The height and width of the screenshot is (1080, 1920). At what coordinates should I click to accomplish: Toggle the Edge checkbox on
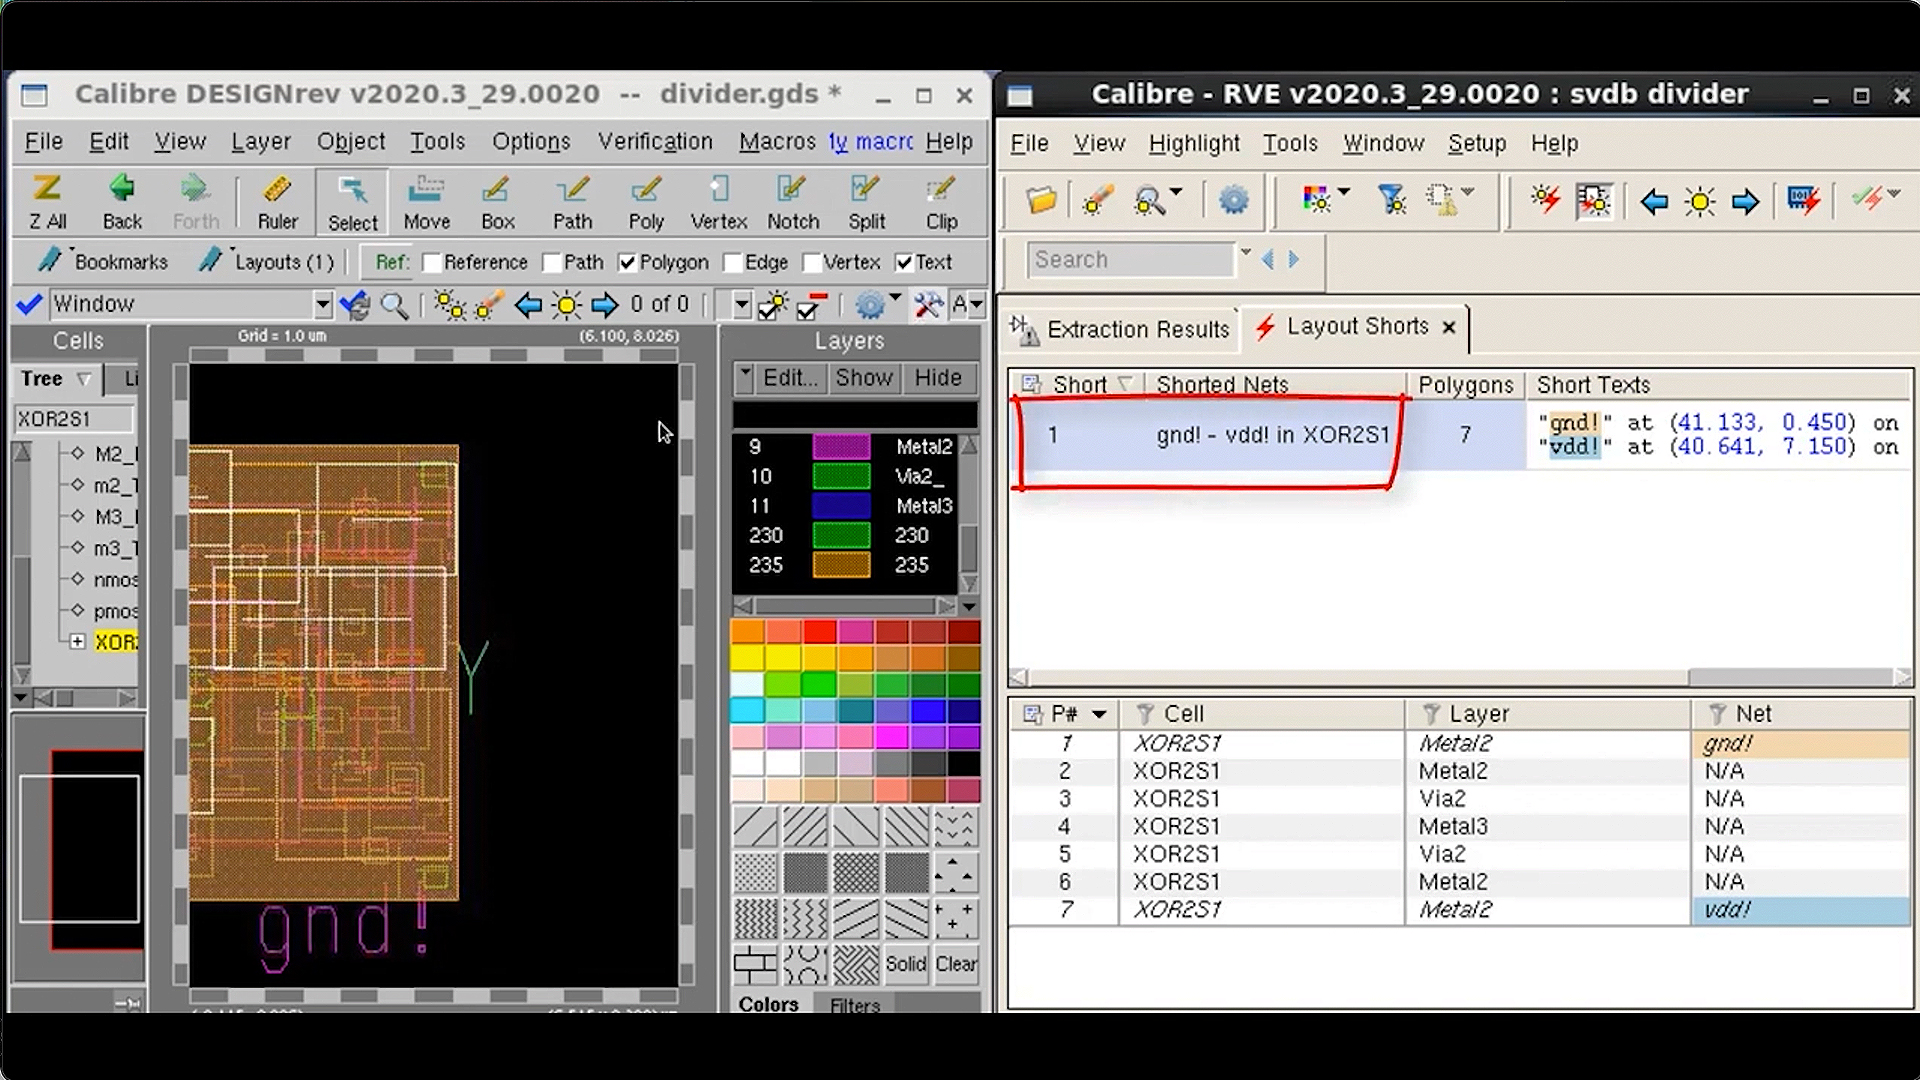[x=729, y=262]
